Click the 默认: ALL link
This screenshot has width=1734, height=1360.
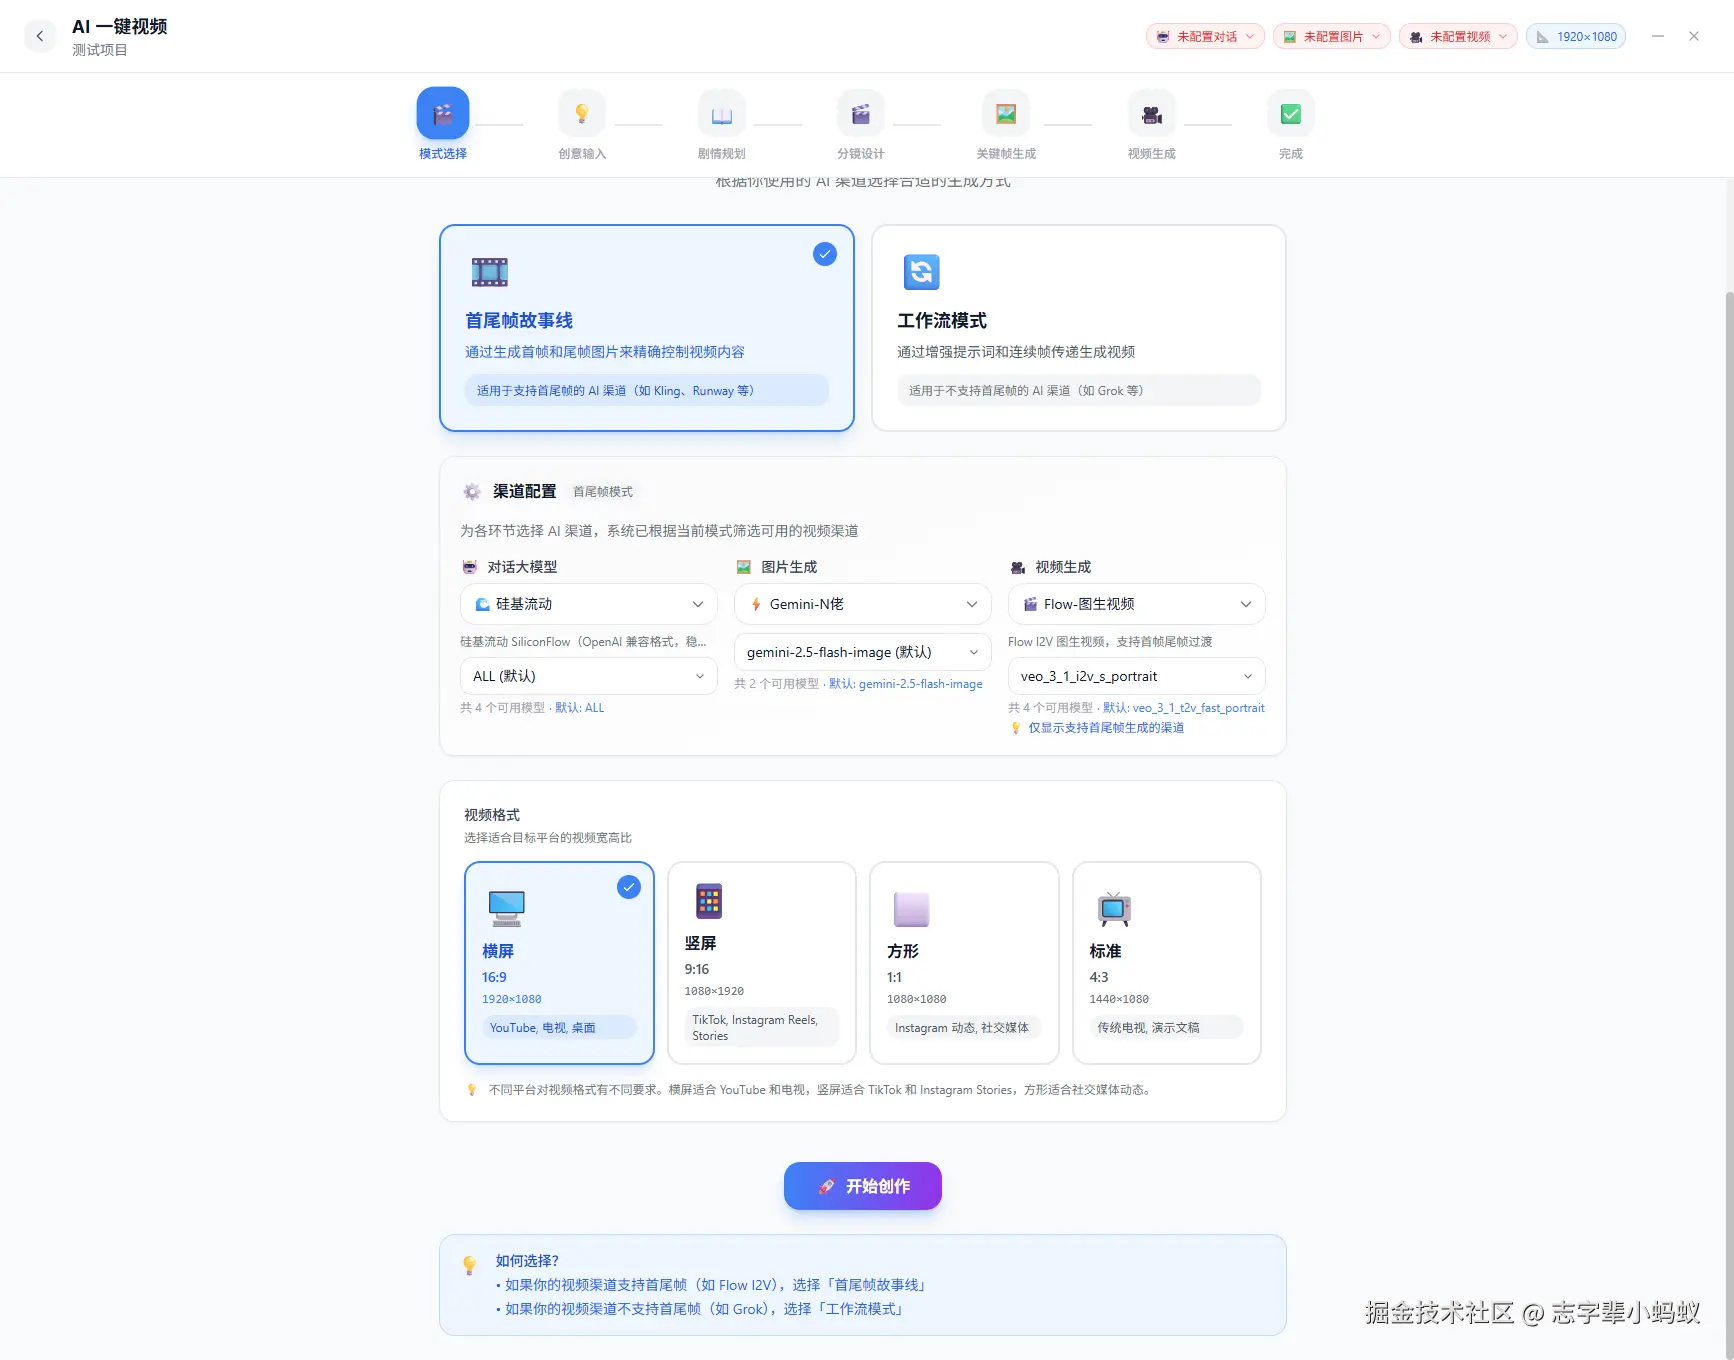pos(580,708)
